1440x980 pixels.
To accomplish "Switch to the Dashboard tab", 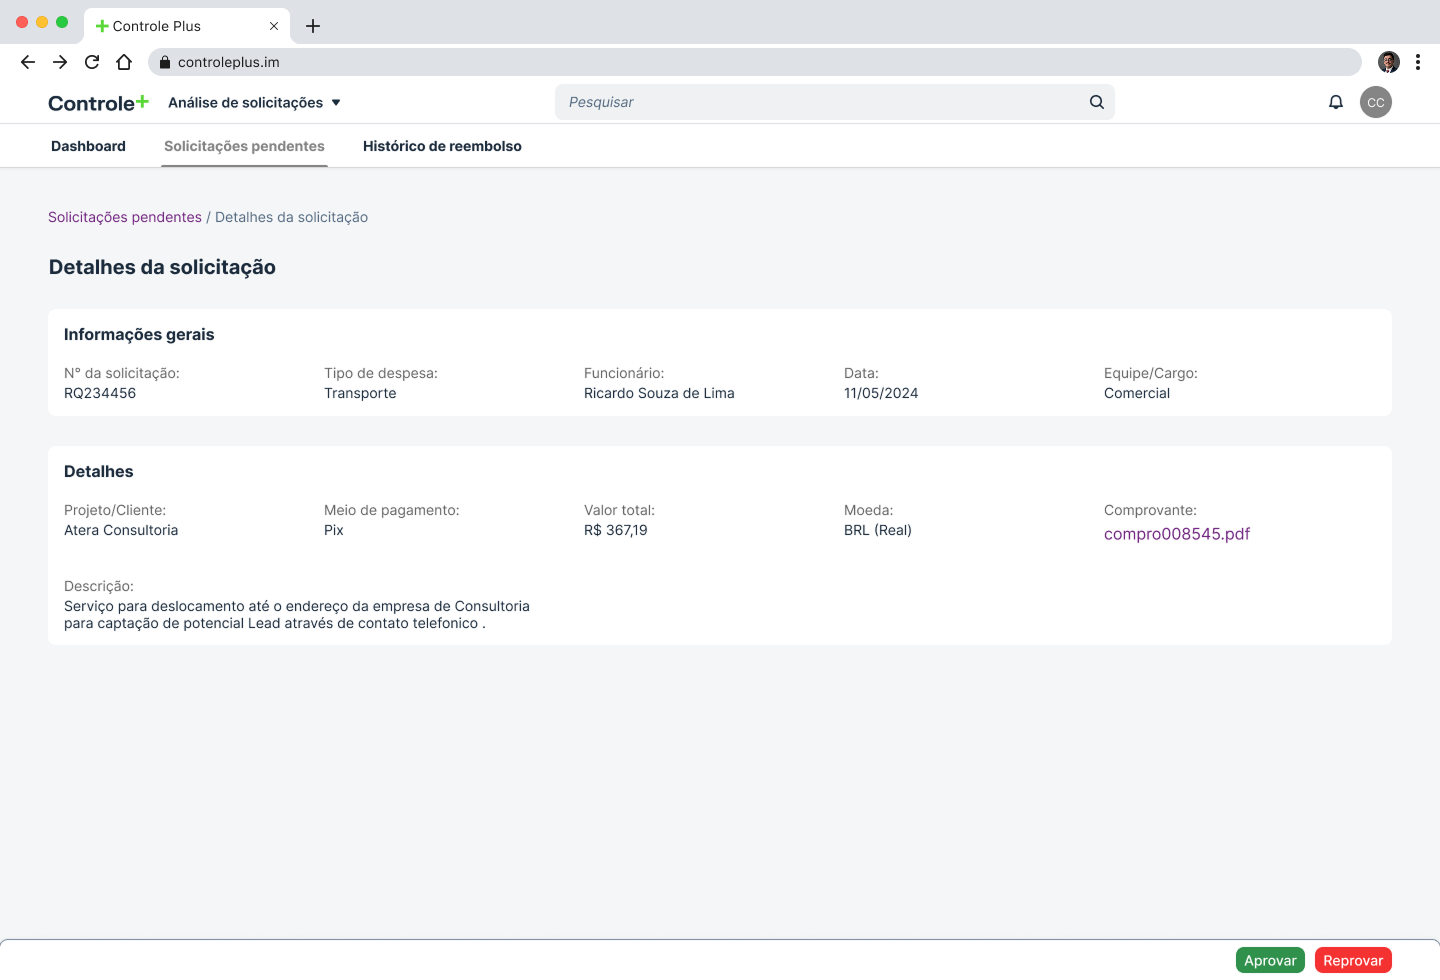I will coord(88,146).
